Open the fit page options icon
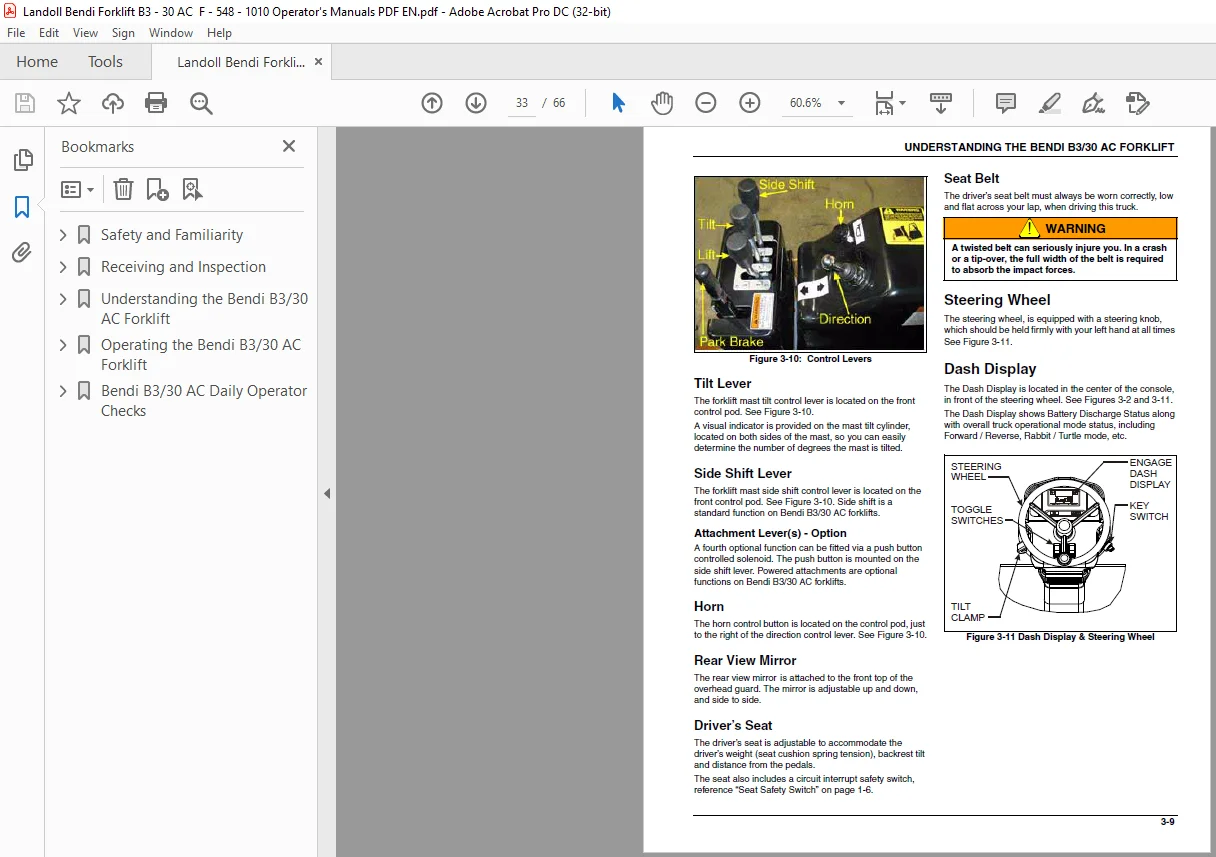The image size is (1216, 857). pos(890,103)
